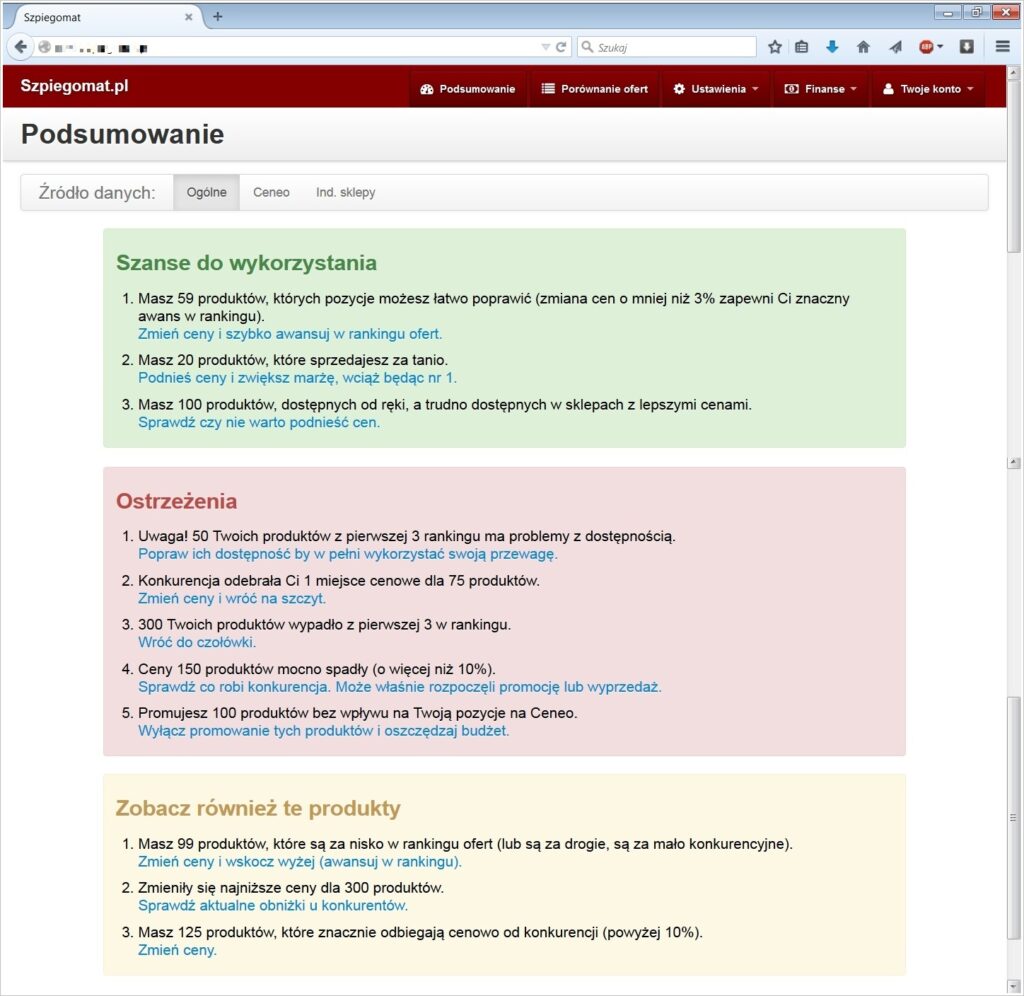Click link Wróć do czołówki
The height and width of the screenshot is (996, 1024).
[197, 643]
